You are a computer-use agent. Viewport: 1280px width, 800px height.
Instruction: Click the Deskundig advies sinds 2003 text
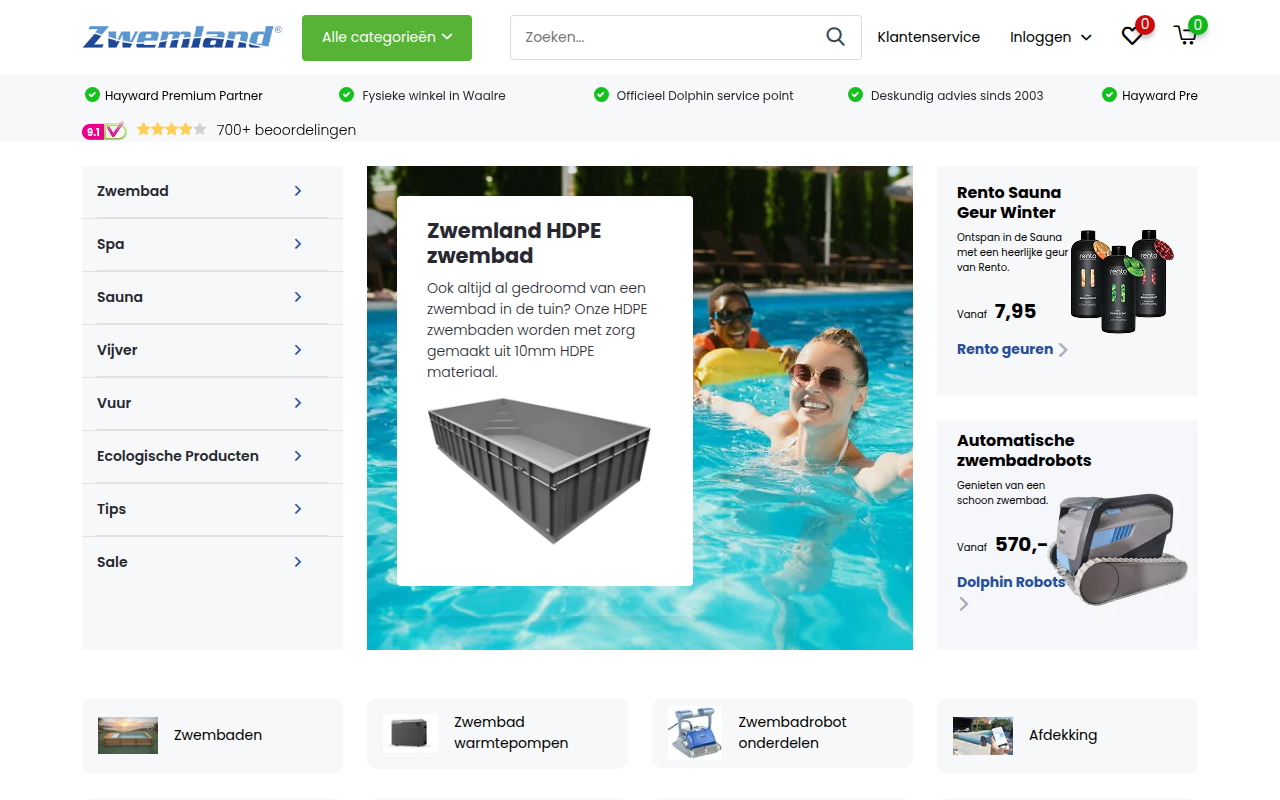(x=957, y=96)
